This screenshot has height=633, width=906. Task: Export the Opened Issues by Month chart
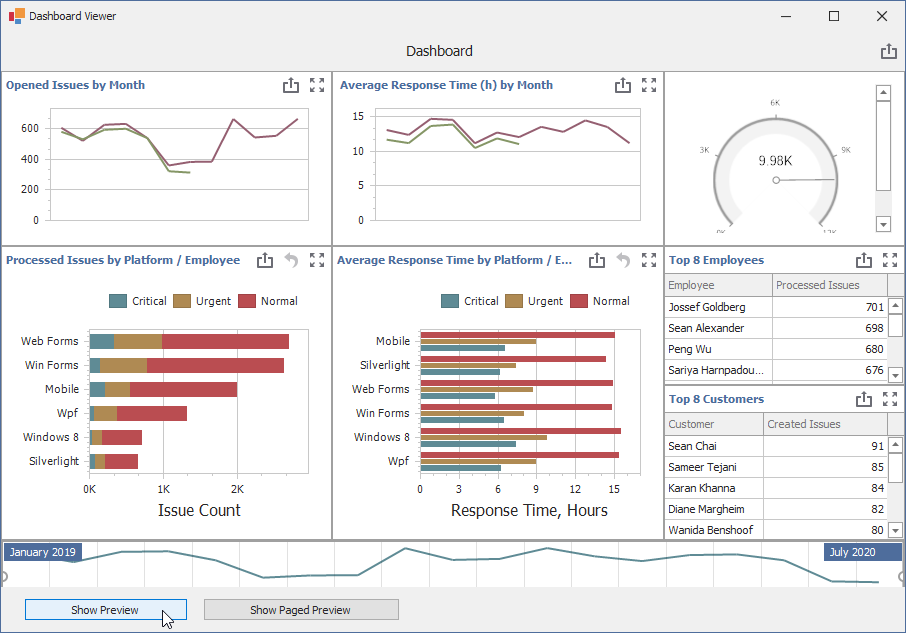291,85
